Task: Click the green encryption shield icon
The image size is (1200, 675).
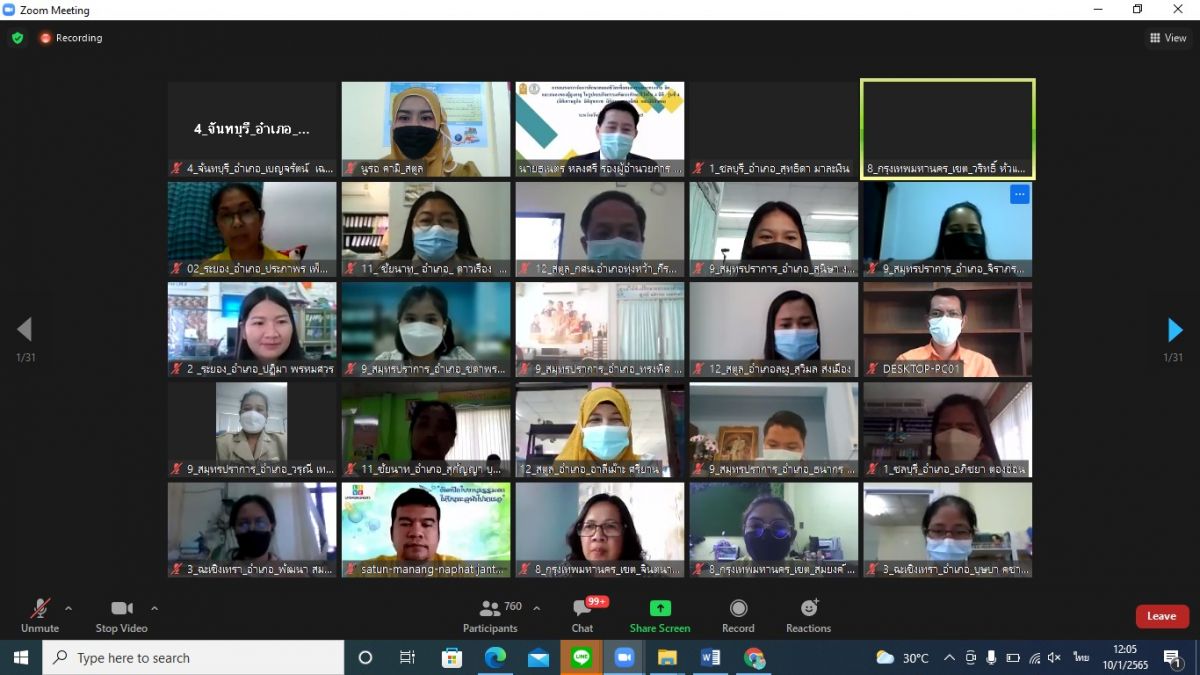Action: coord(17,38)
